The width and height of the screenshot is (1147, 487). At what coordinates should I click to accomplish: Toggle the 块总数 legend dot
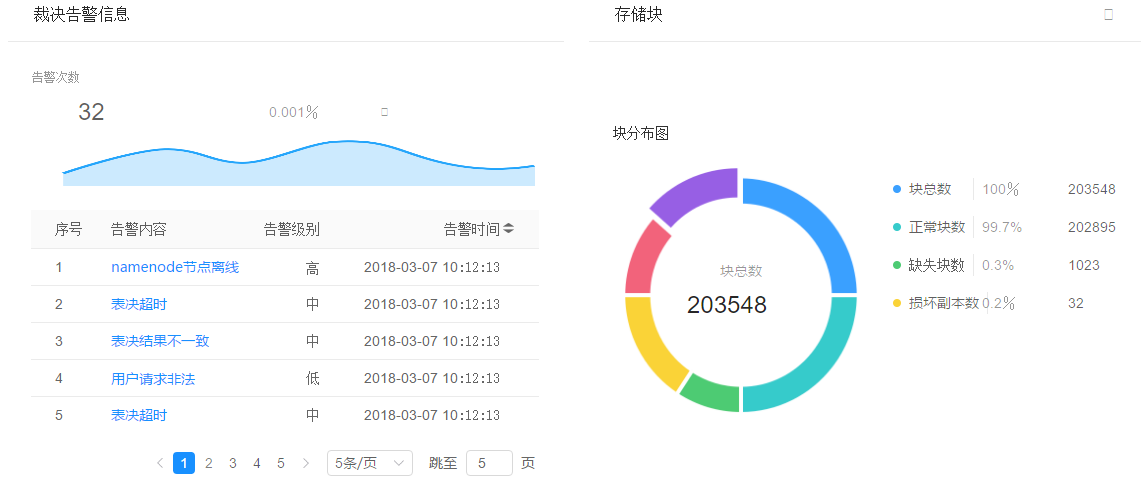click(x=897, y=189)
